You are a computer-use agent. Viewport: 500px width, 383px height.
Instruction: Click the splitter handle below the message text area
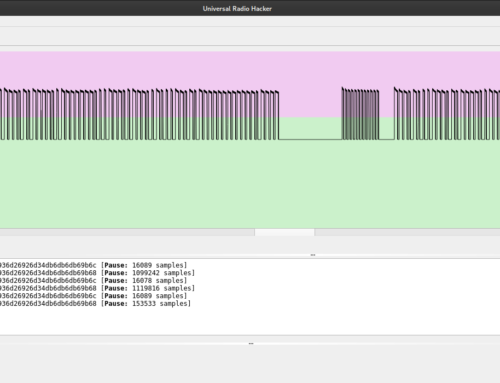coord(251,343)
